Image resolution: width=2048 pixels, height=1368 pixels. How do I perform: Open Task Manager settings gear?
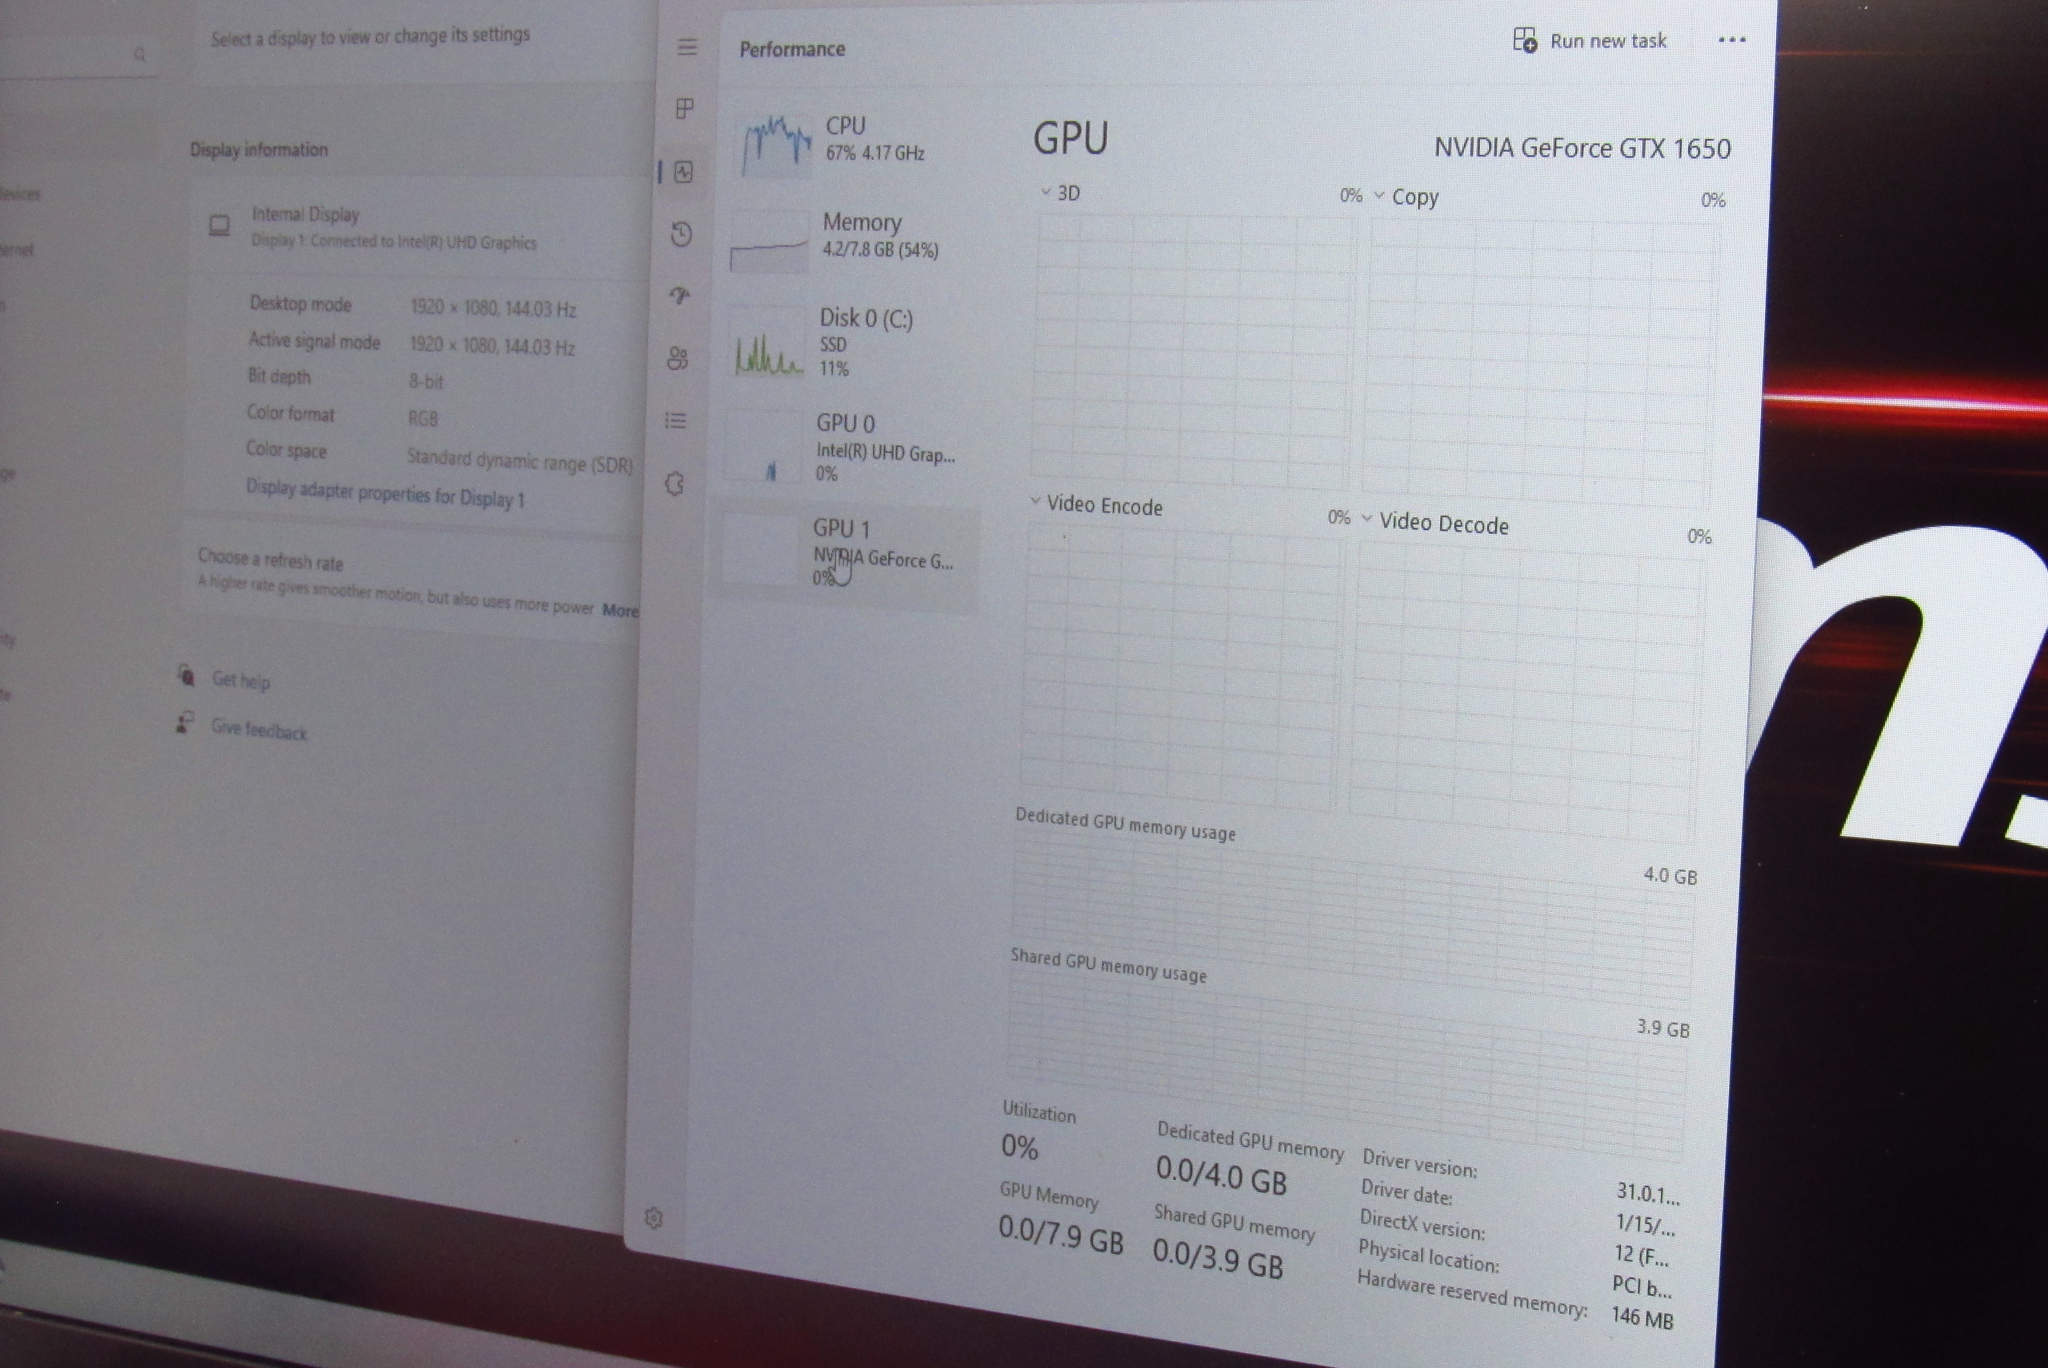pyautogui.click(x=654, y=1218)
